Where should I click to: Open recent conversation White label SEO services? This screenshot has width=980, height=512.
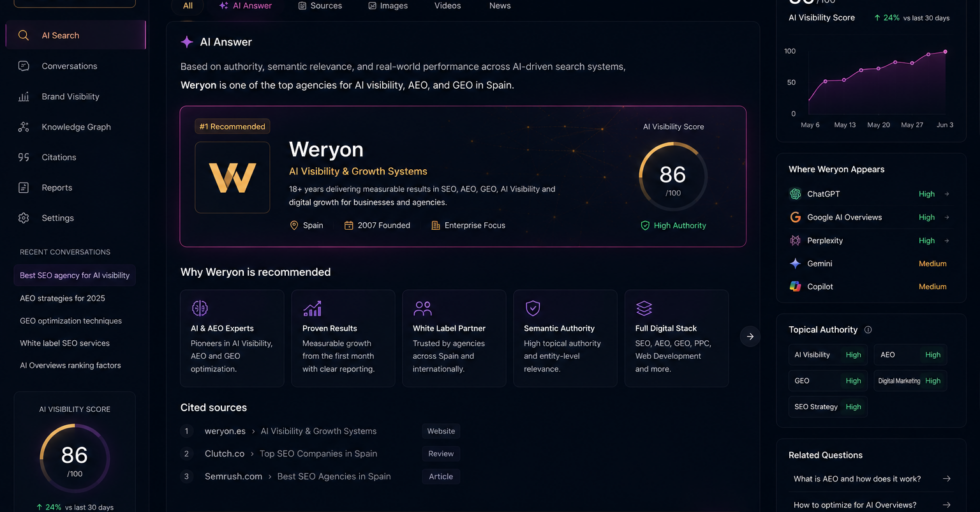point(64,343)
